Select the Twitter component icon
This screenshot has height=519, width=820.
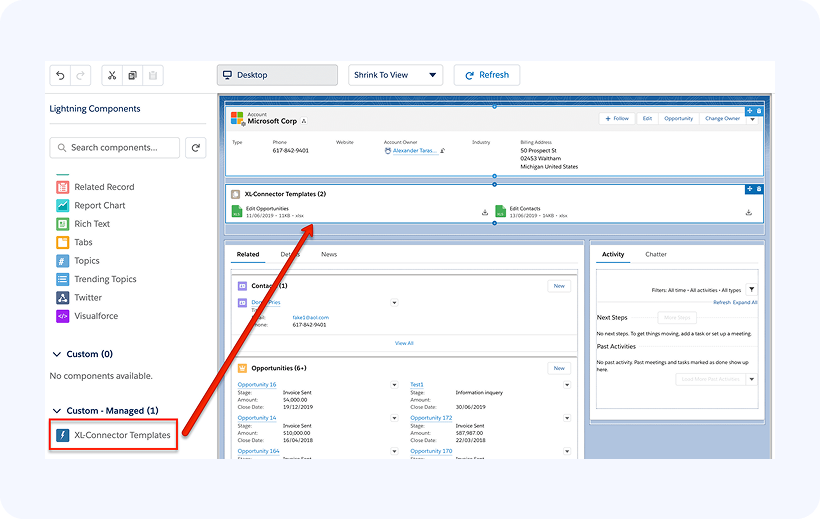(61, 297)
